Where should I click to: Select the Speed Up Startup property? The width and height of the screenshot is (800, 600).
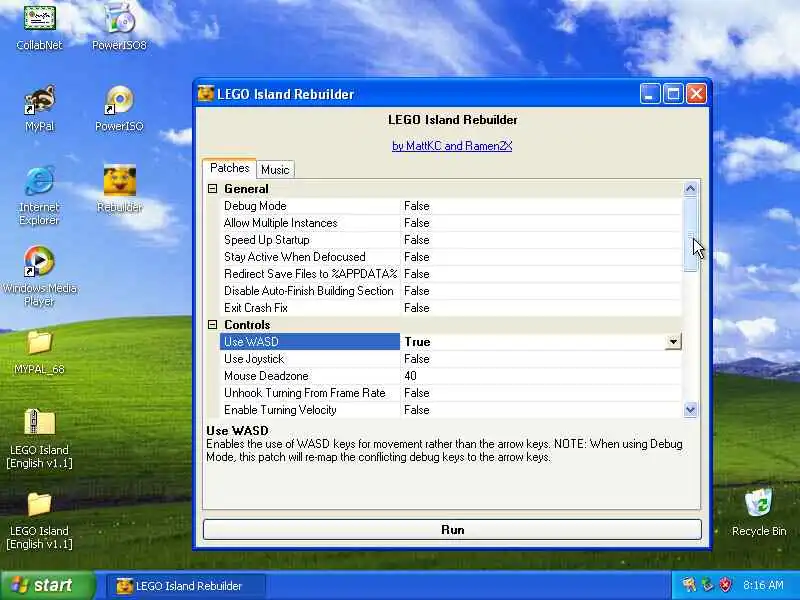310,240
